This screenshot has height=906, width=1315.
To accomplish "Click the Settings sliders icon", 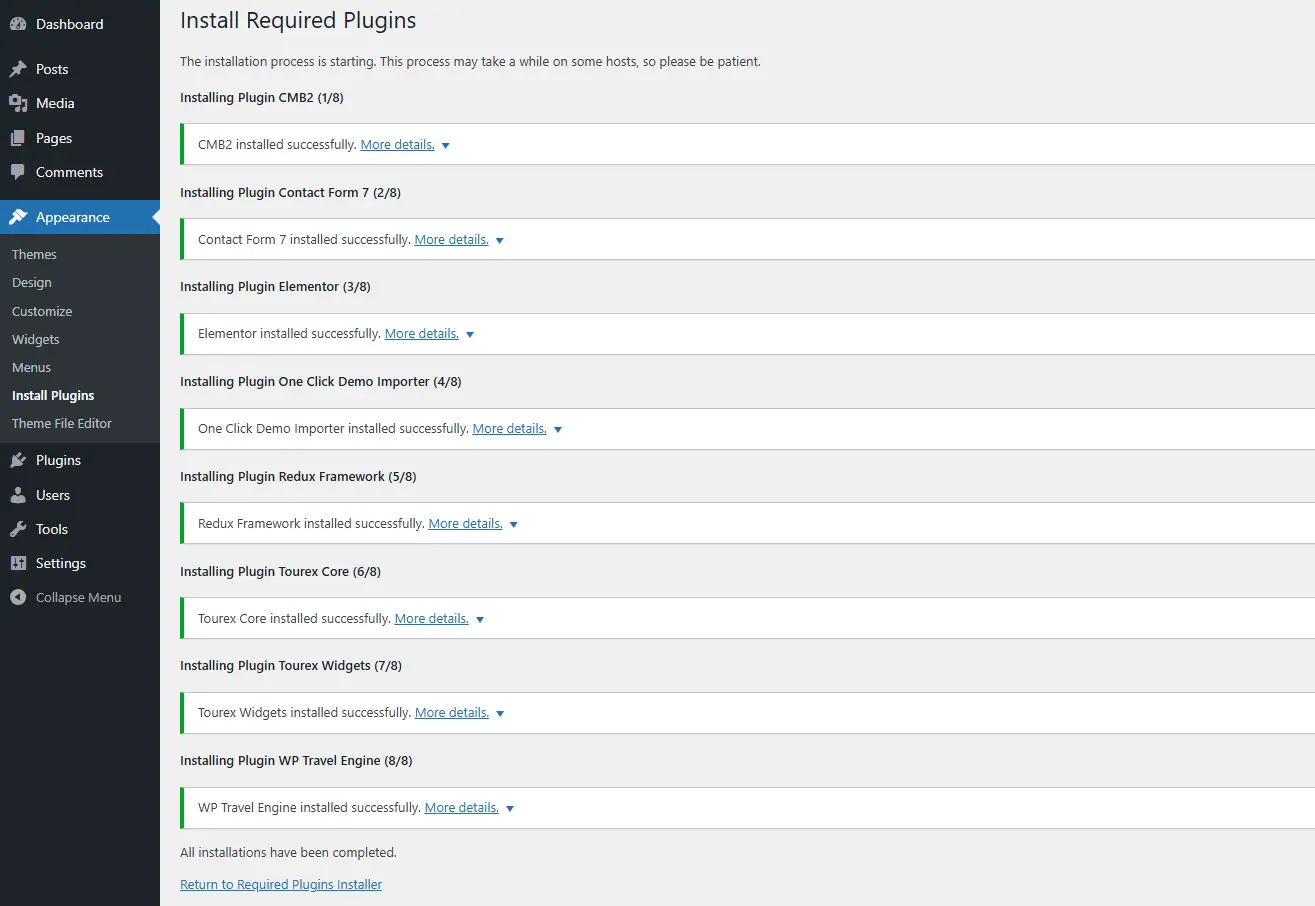I will 18,563.
